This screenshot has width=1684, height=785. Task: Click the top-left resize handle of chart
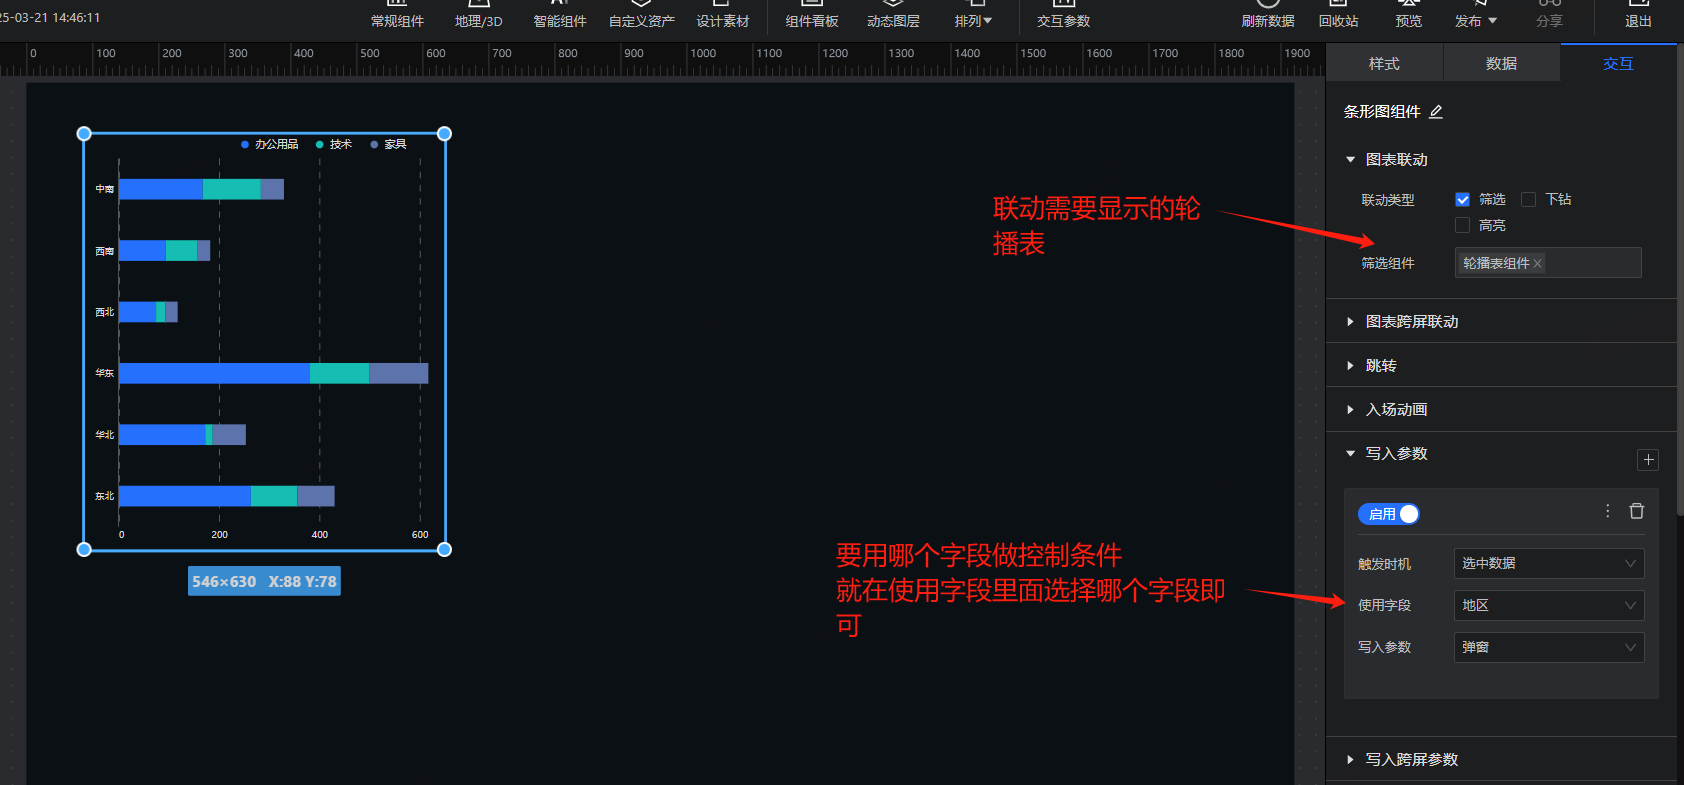click(x=84, y=133)
